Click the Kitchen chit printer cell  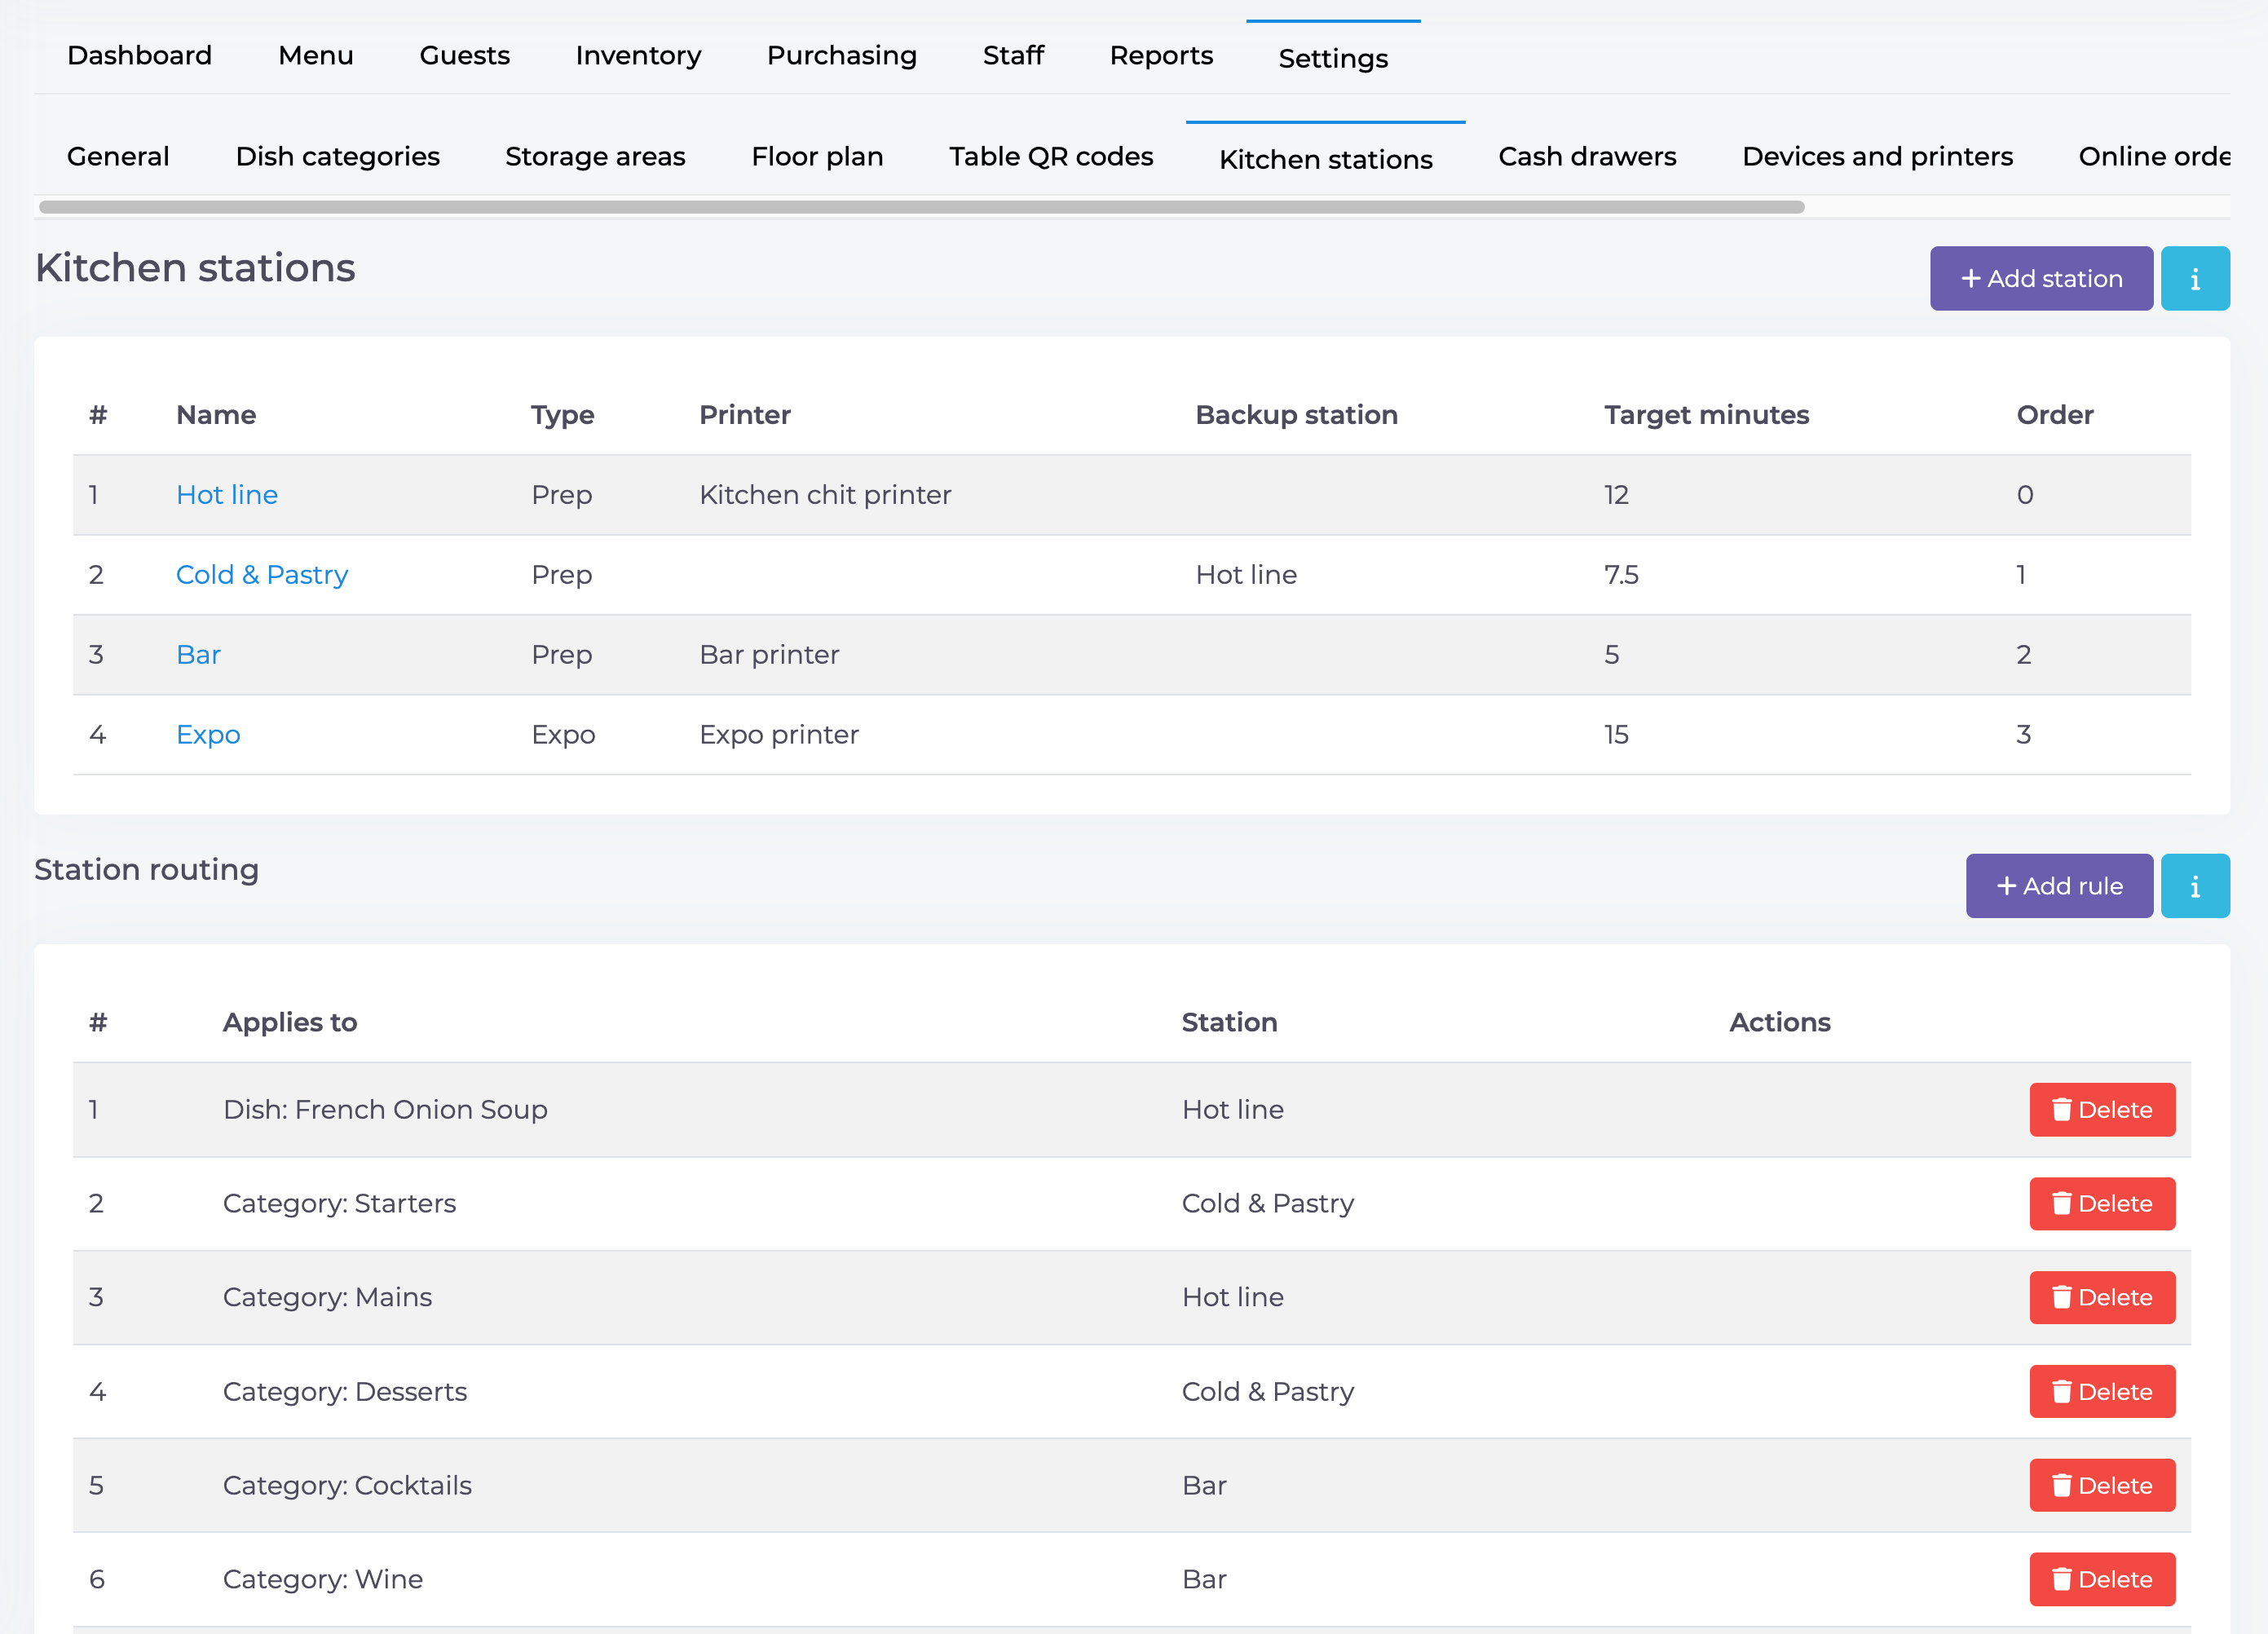coord(825,495)
